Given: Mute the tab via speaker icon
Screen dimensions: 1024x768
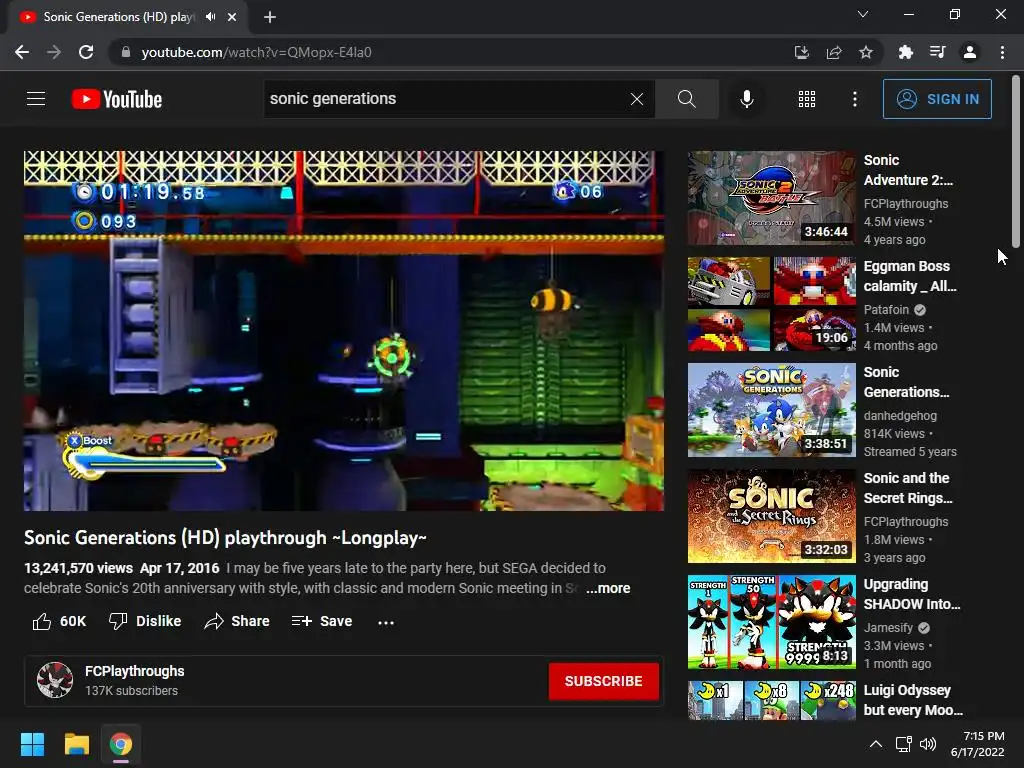Looking at the screenshot, I should (x=210, y=17).
